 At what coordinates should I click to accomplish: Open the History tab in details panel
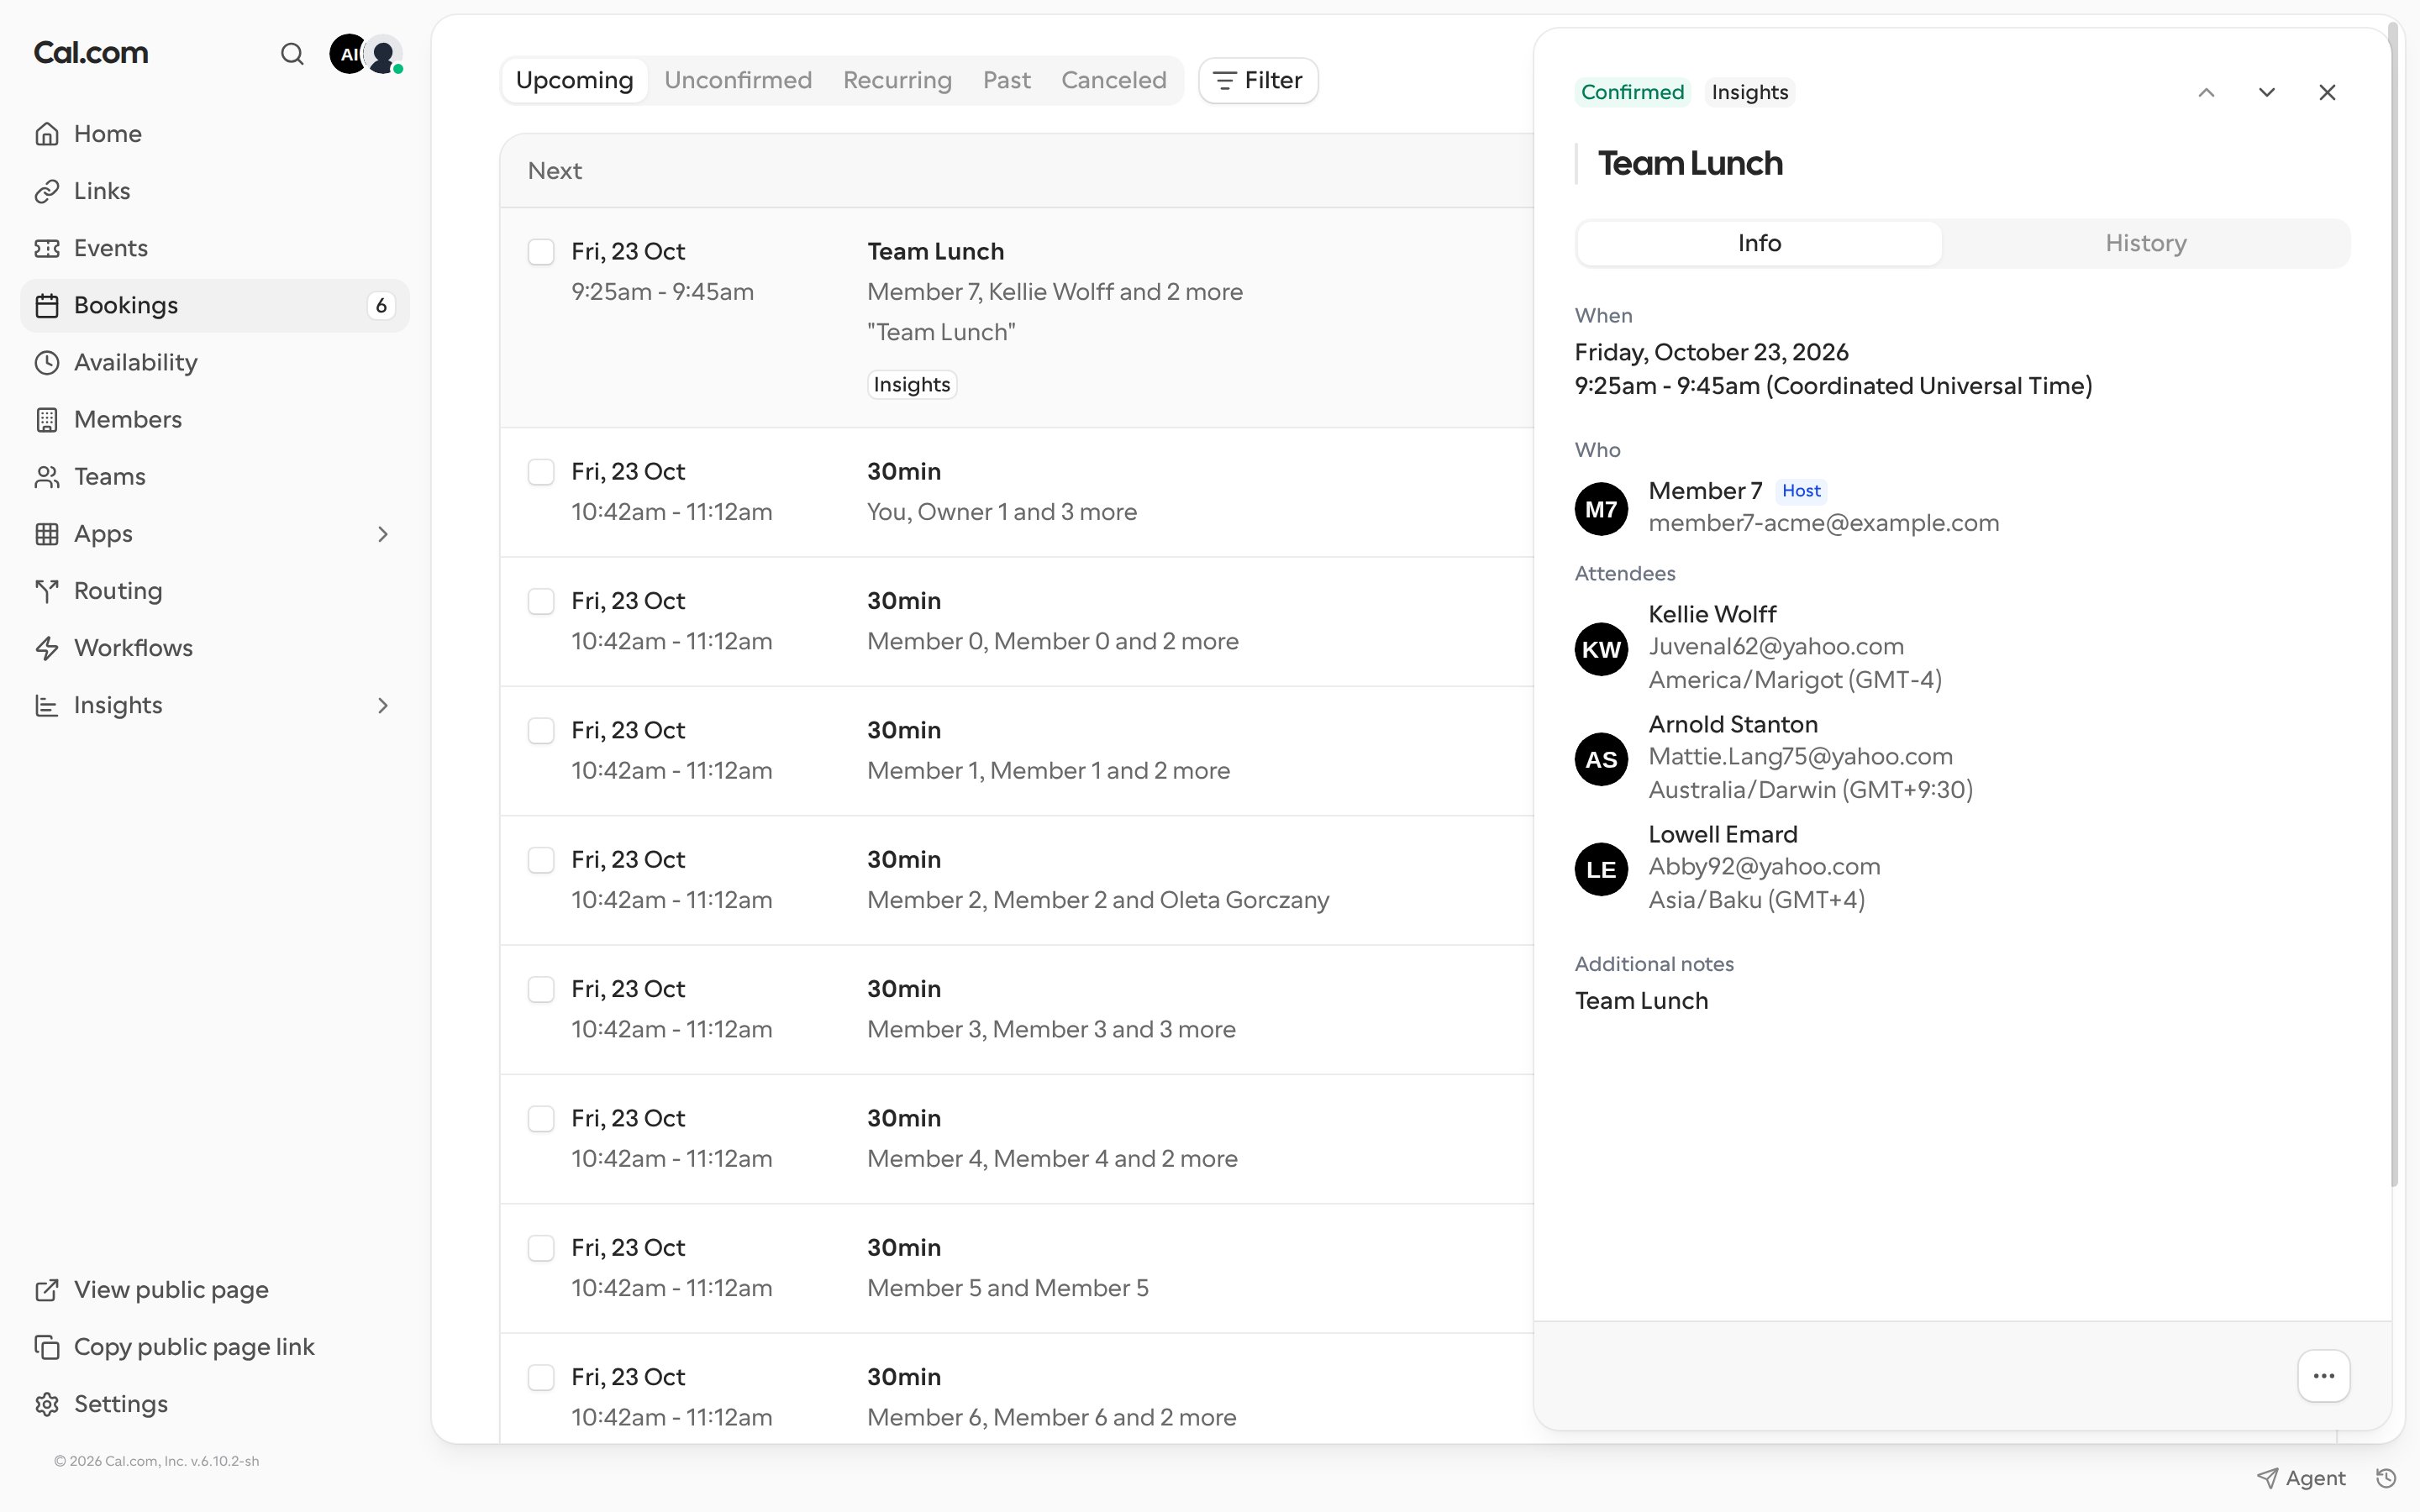(x=2146, y=243)
